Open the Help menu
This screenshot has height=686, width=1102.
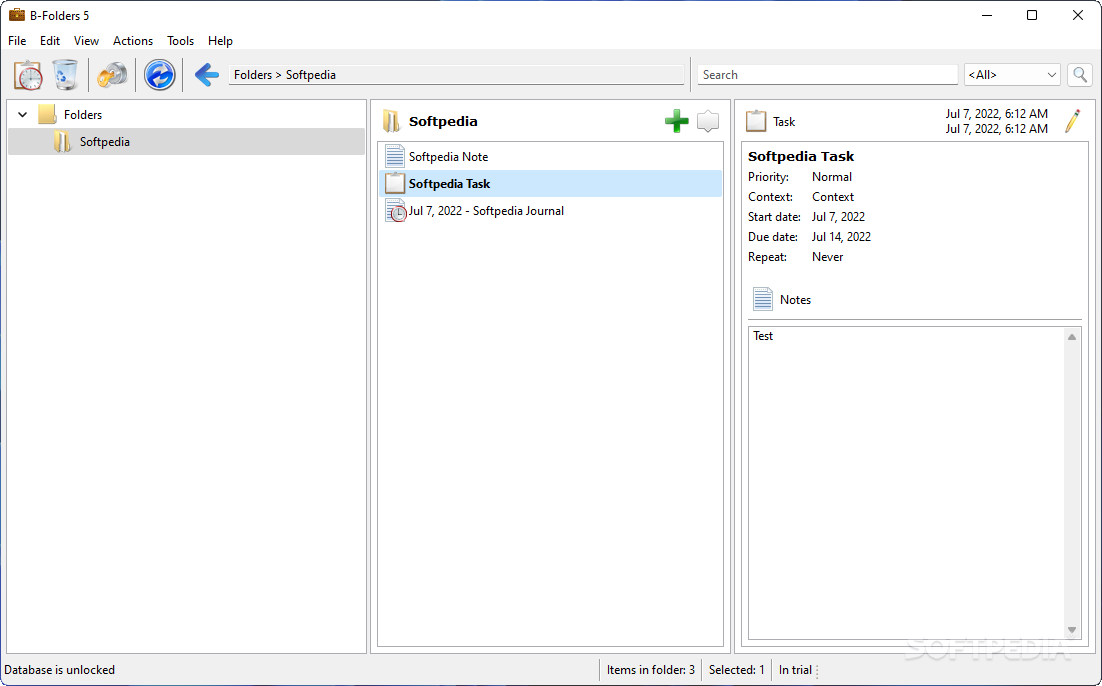pos(220,41)
